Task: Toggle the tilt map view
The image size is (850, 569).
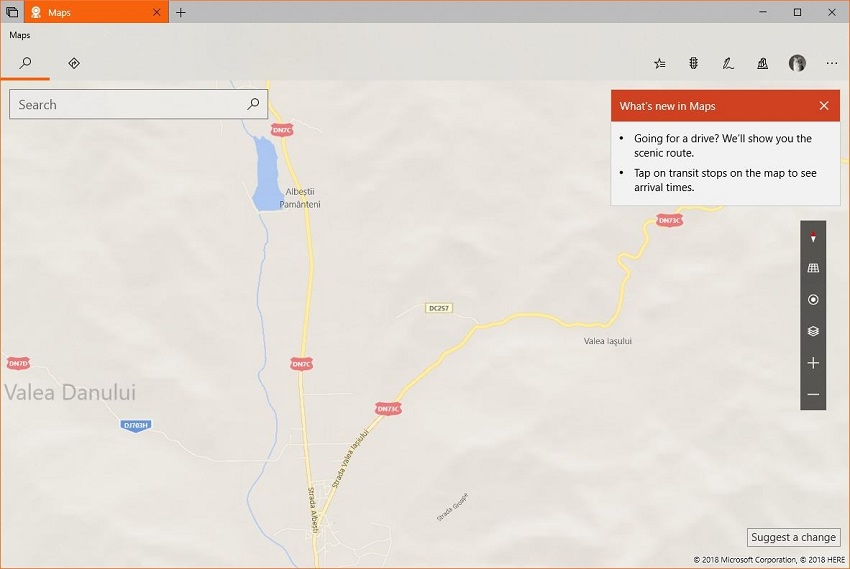Action: [813, 268]
